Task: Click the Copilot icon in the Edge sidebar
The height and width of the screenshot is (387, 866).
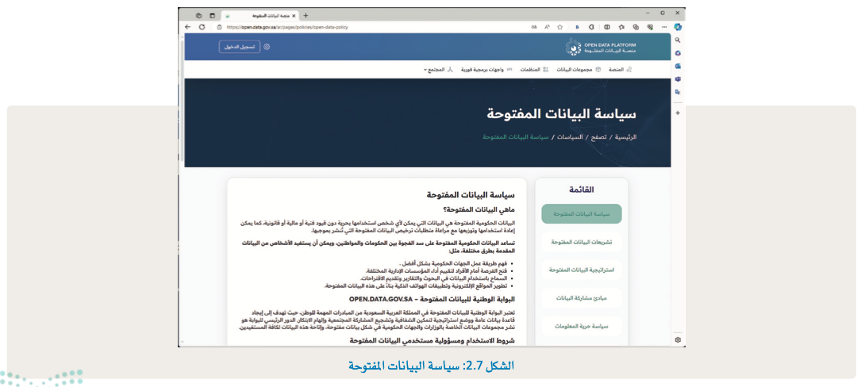Action: click(x=678, y=26)
